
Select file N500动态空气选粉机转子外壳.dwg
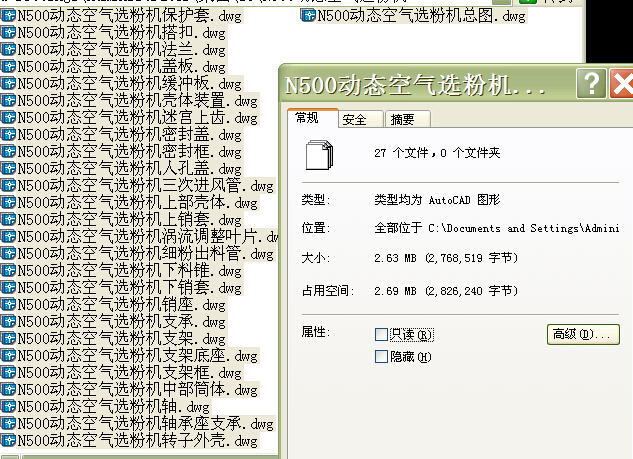[x=129, y=440]
